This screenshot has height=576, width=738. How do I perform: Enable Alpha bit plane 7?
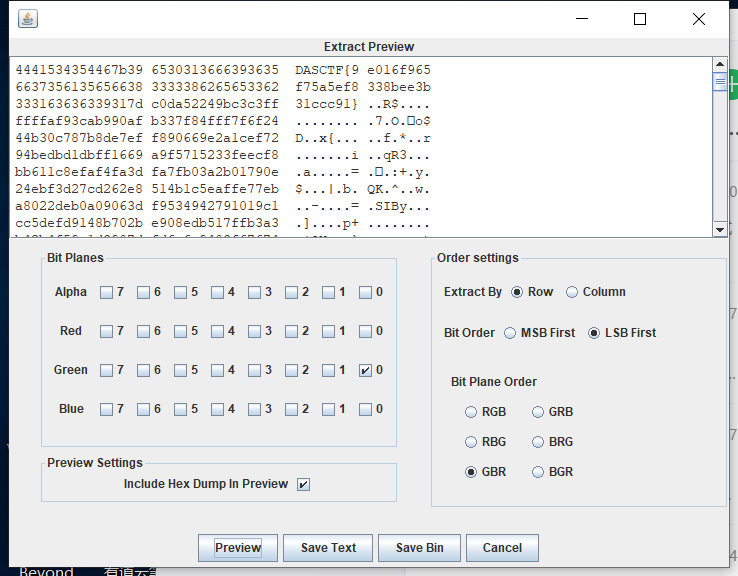coord(106,293)
